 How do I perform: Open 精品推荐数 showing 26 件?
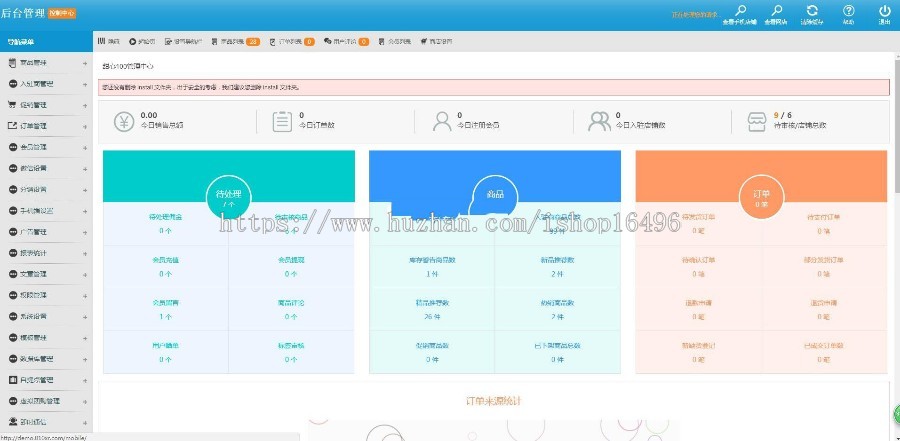(x=432, y=310)
